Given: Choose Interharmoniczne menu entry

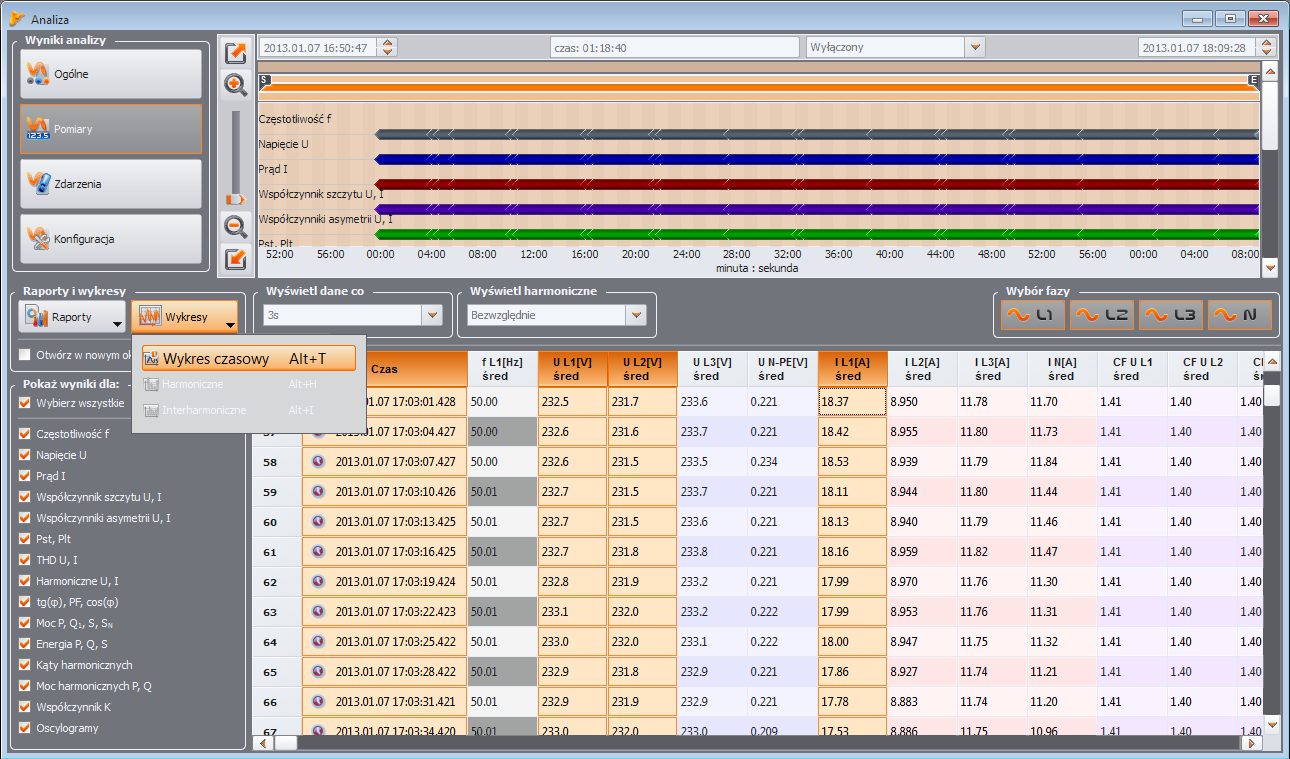Looking at the screenshot, I should pos(248,411).
